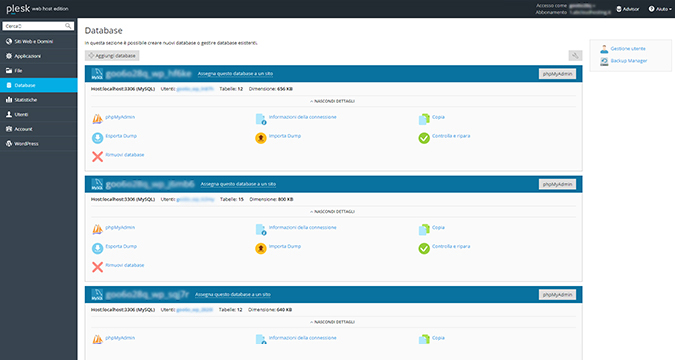Open Statistiche in sidebar

click(39, 100)
